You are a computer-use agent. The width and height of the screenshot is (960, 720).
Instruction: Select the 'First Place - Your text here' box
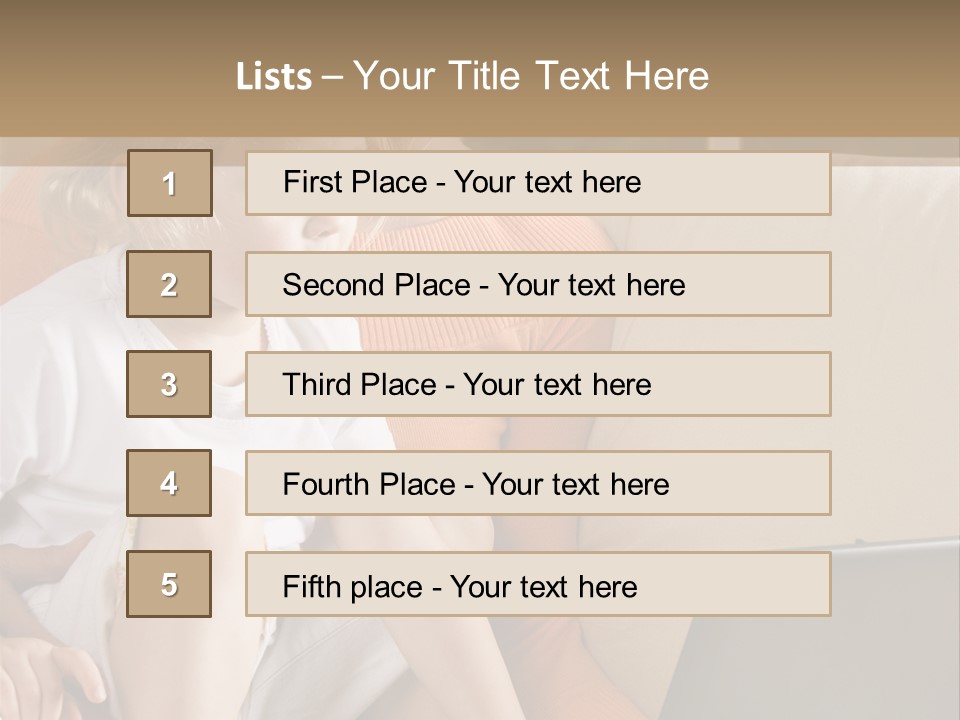(538, 184)
